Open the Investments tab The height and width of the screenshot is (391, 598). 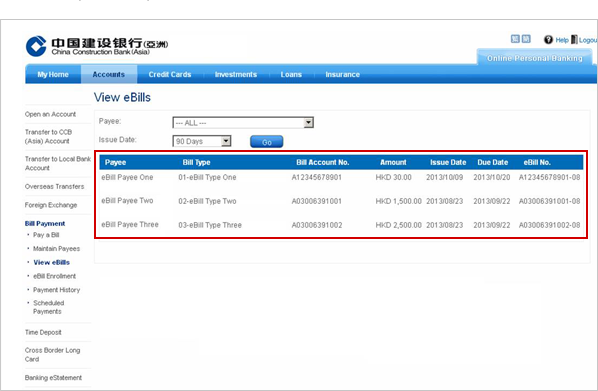click(x=236, y=74)
